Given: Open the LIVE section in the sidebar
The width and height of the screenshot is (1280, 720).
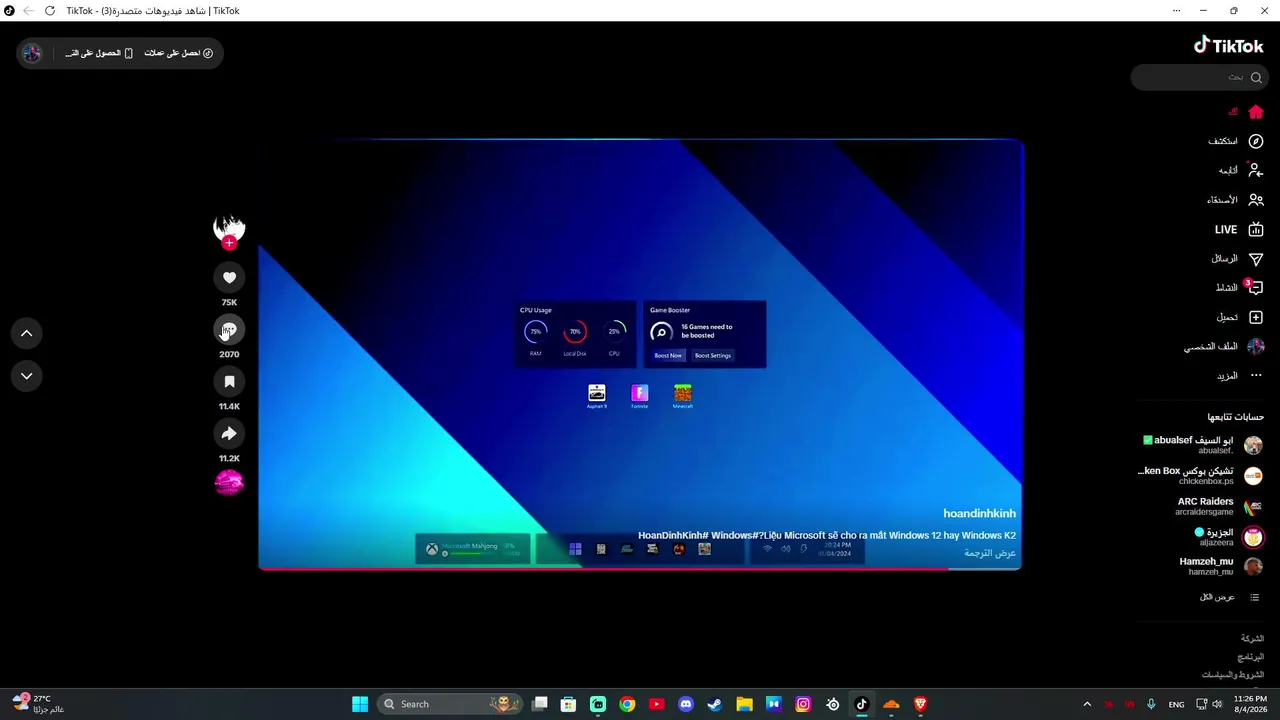Looking at the screenshot, I should coord(1240,230).
